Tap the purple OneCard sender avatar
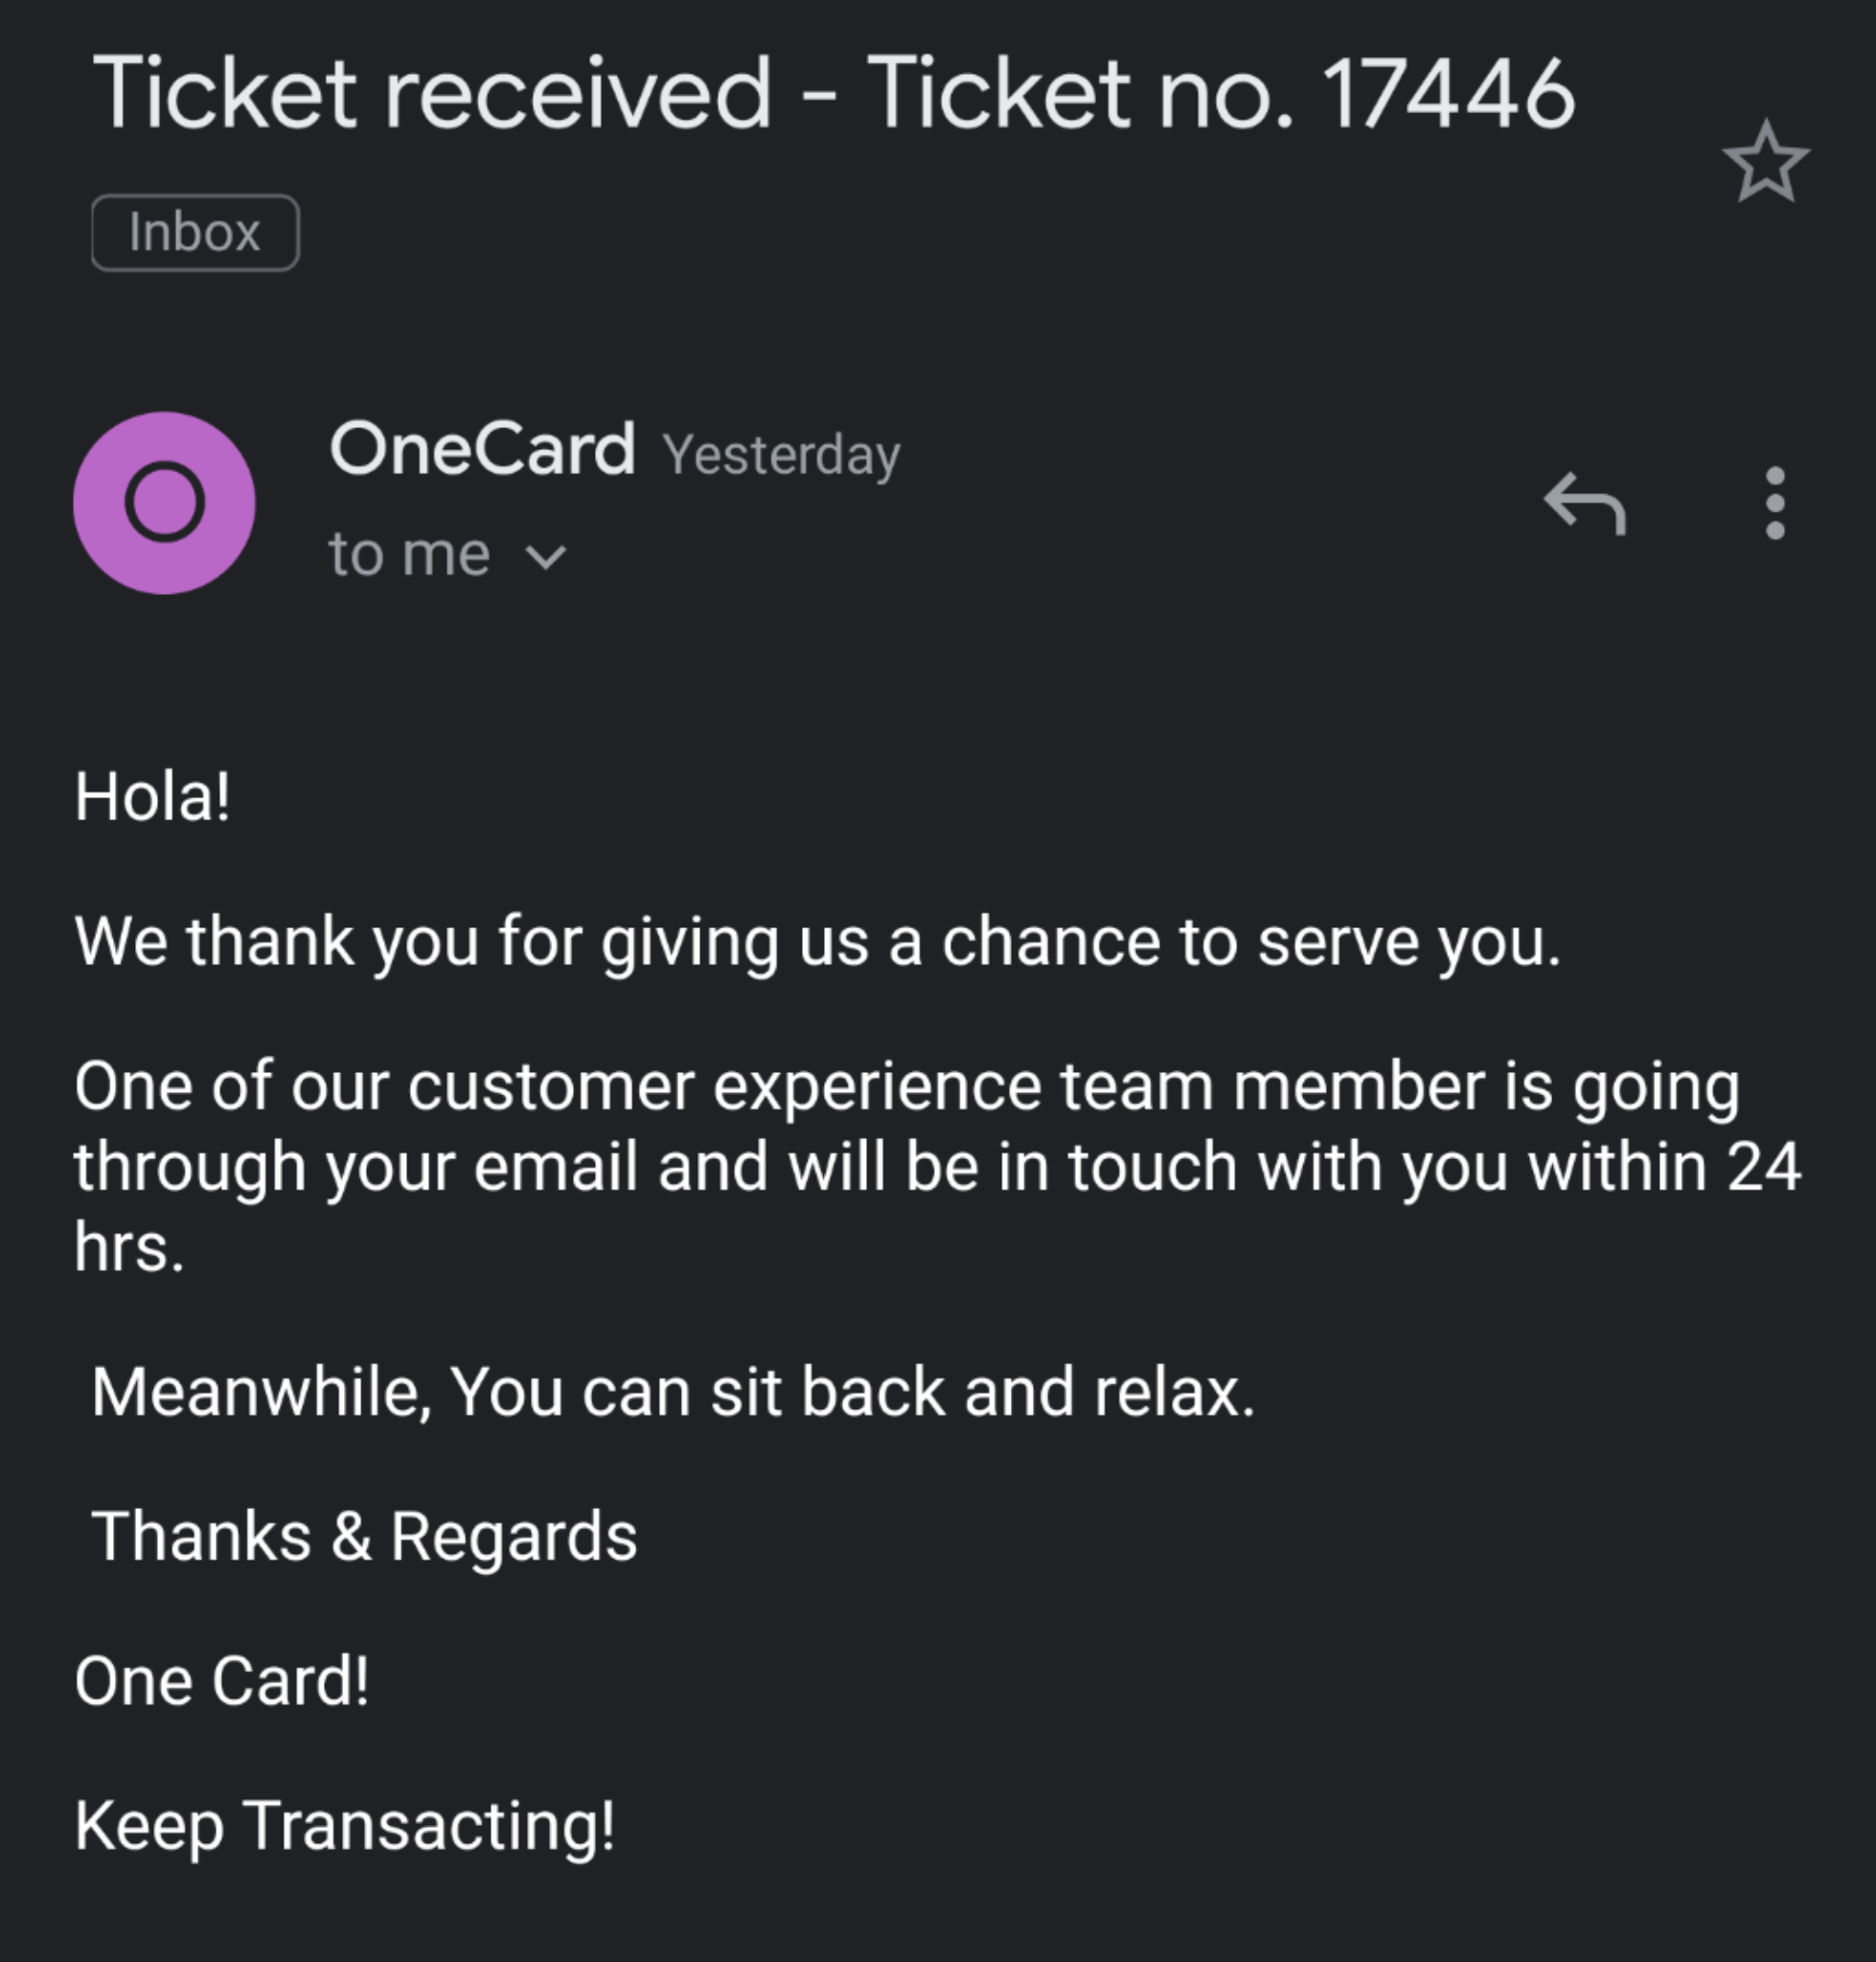Image resolution: width=1876 pixels, height=1962 pixels. pyautogui.click(x=164, y=503)
